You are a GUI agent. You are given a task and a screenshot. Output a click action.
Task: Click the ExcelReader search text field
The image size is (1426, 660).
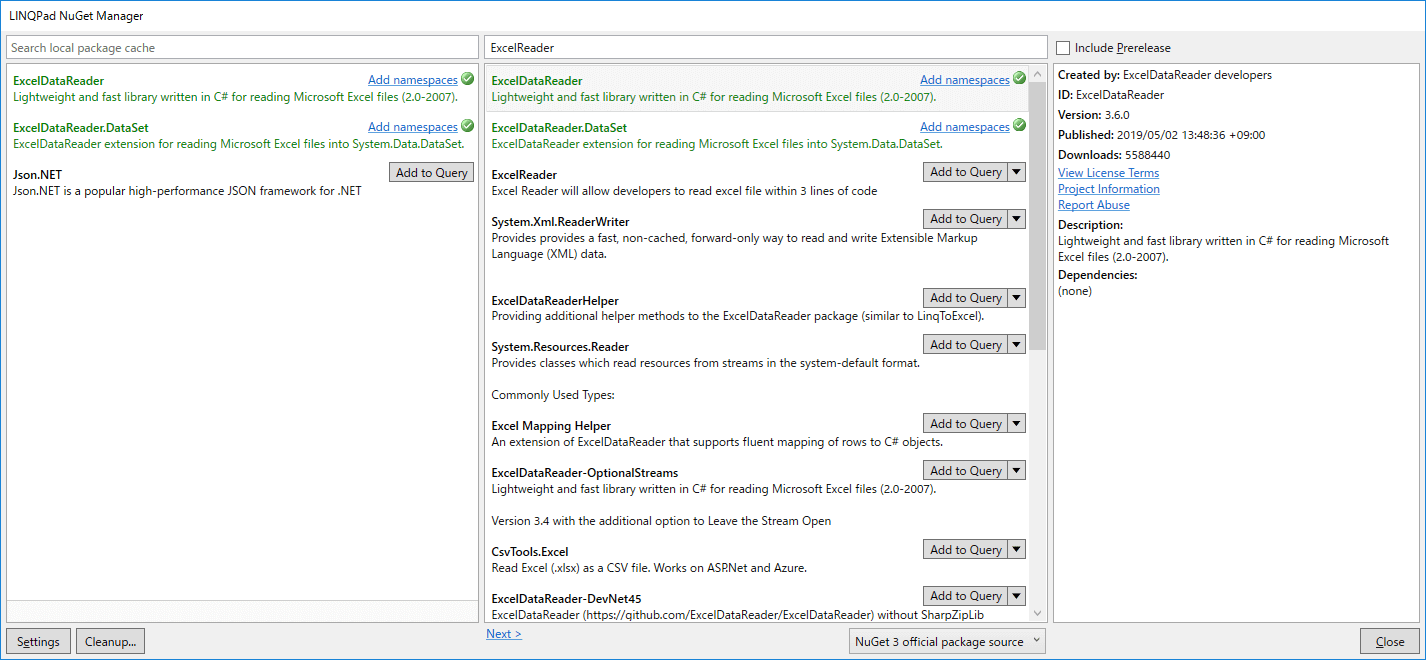click(766, 48)
